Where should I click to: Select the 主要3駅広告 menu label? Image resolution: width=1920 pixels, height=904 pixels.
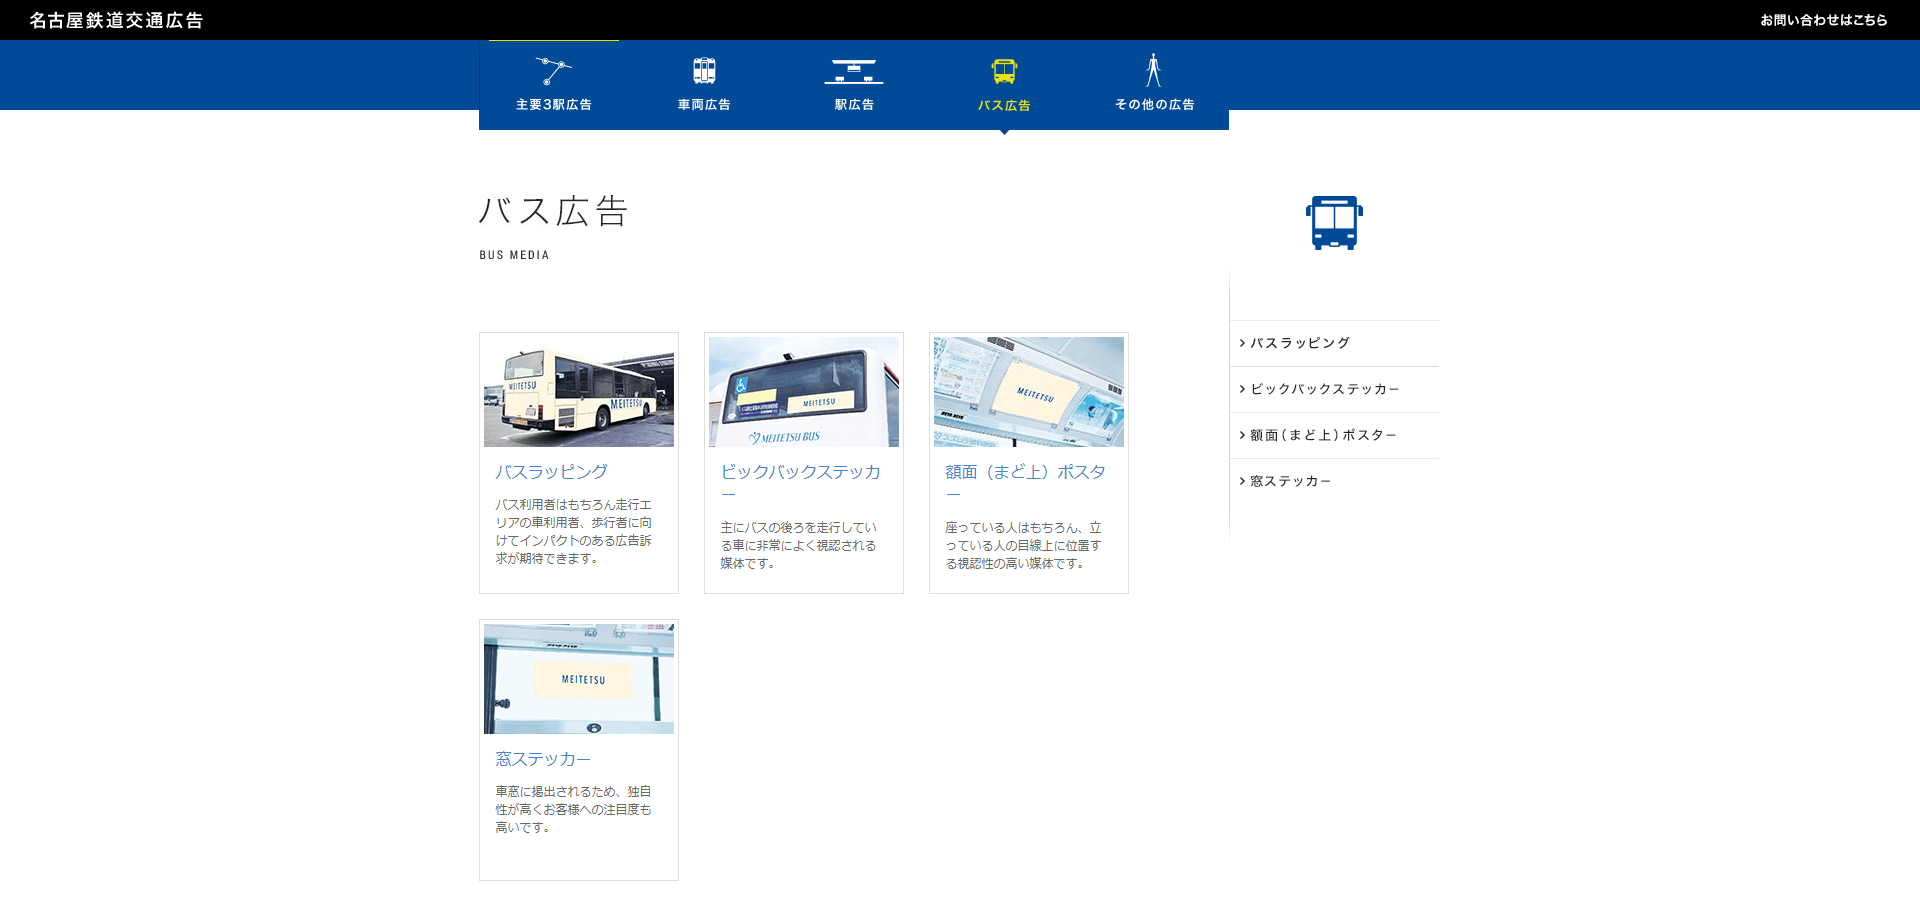tap(553, 105)
